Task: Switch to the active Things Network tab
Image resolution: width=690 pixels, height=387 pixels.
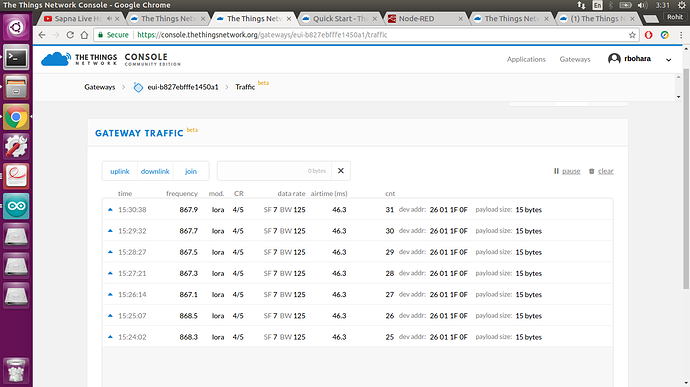Action: [x=253, y=19]
